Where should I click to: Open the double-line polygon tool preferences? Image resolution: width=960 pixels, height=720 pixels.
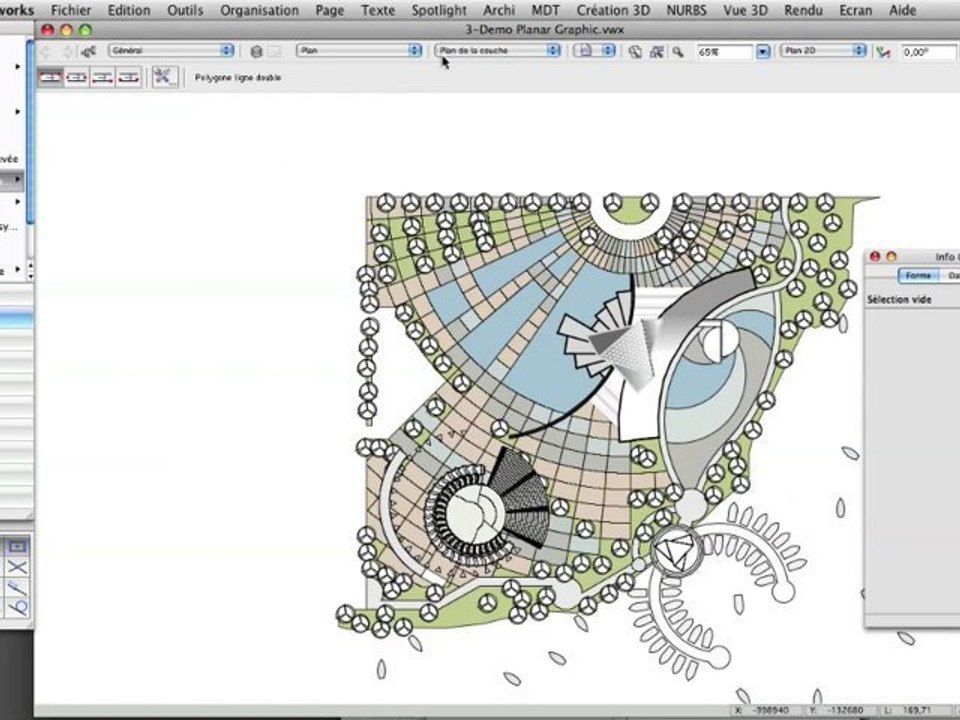165,77
